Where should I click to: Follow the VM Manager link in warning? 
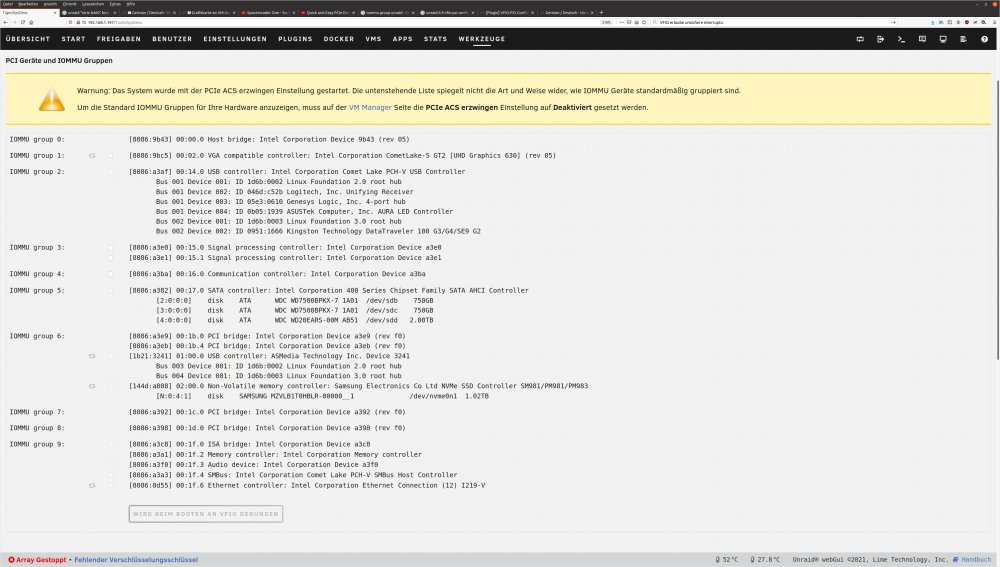click(370, 107)
